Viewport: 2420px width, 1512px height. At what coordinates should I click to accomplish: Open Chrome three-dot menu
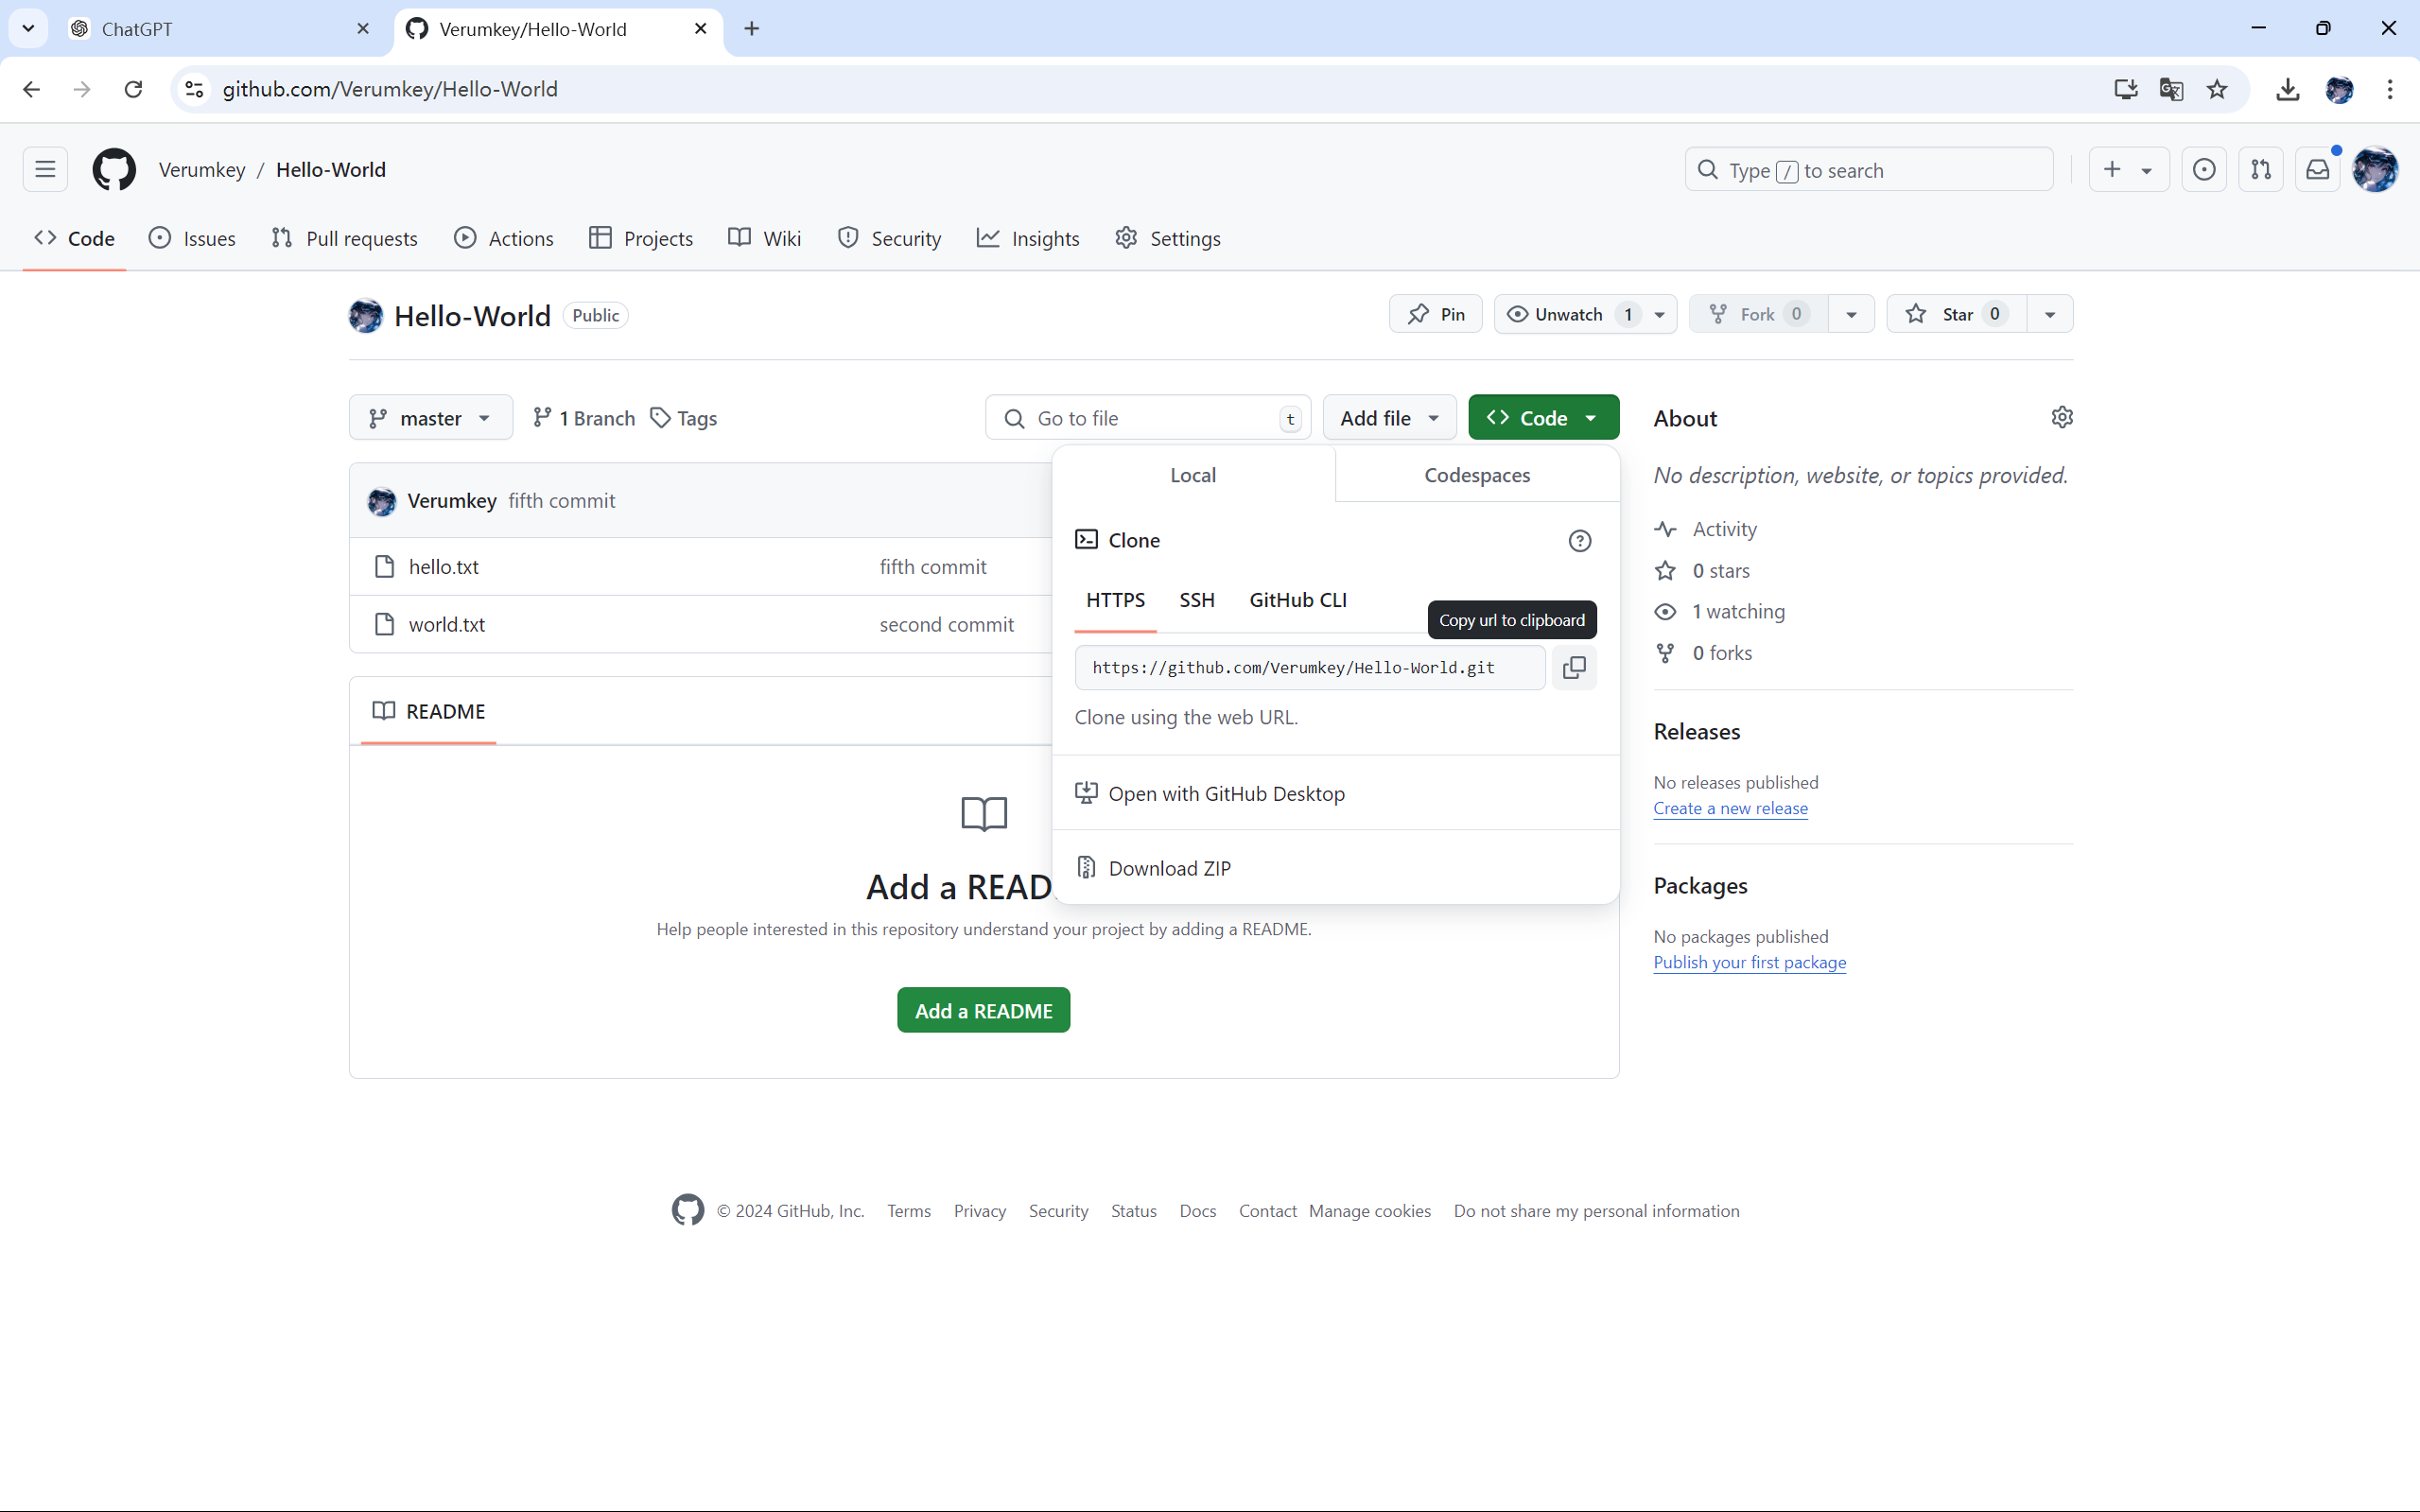(2390, 89)
